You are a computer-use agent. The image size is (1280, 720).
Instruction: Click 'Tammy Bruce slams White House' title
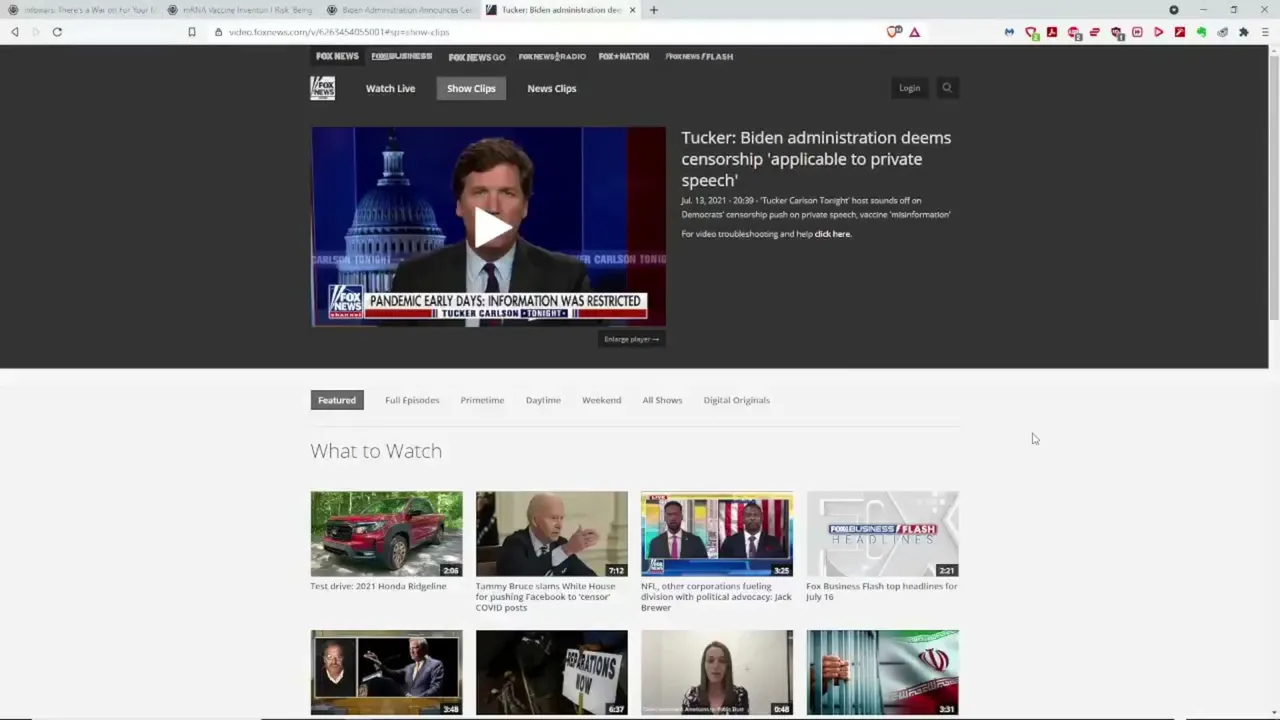[546, 597]
